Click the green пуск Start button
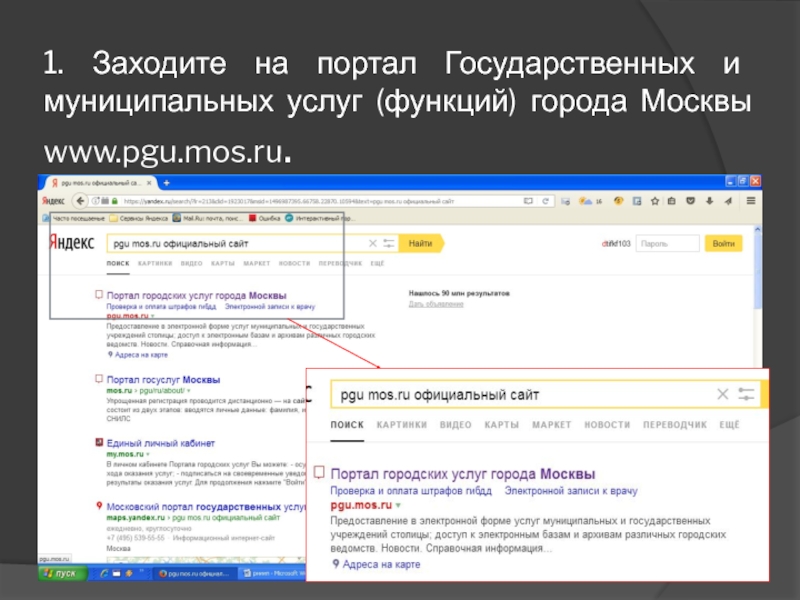The height and width of the screenshot is (600, 800). point(61,574)
